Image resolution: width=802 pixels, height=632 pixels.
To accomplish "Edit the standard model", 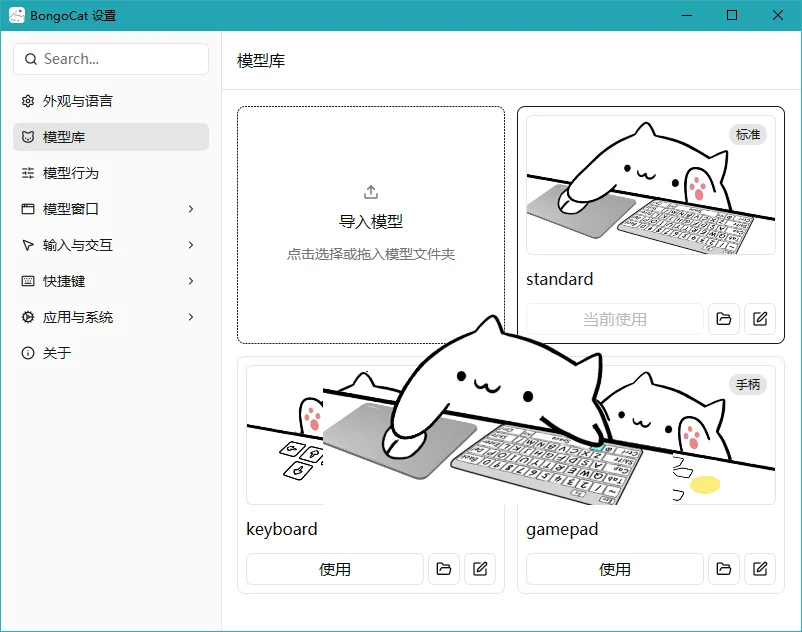I will [760, 319].
